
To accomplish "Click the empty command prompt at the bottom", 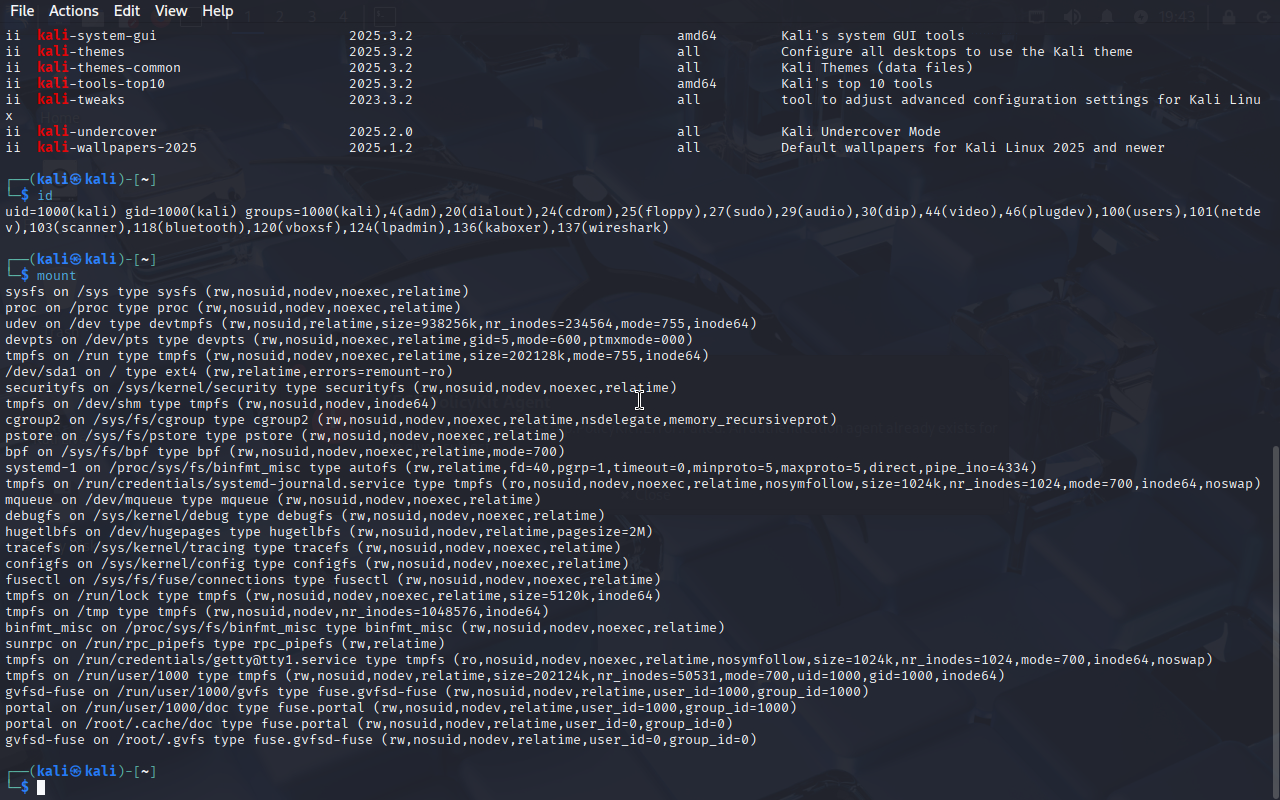I will point(41,788).
